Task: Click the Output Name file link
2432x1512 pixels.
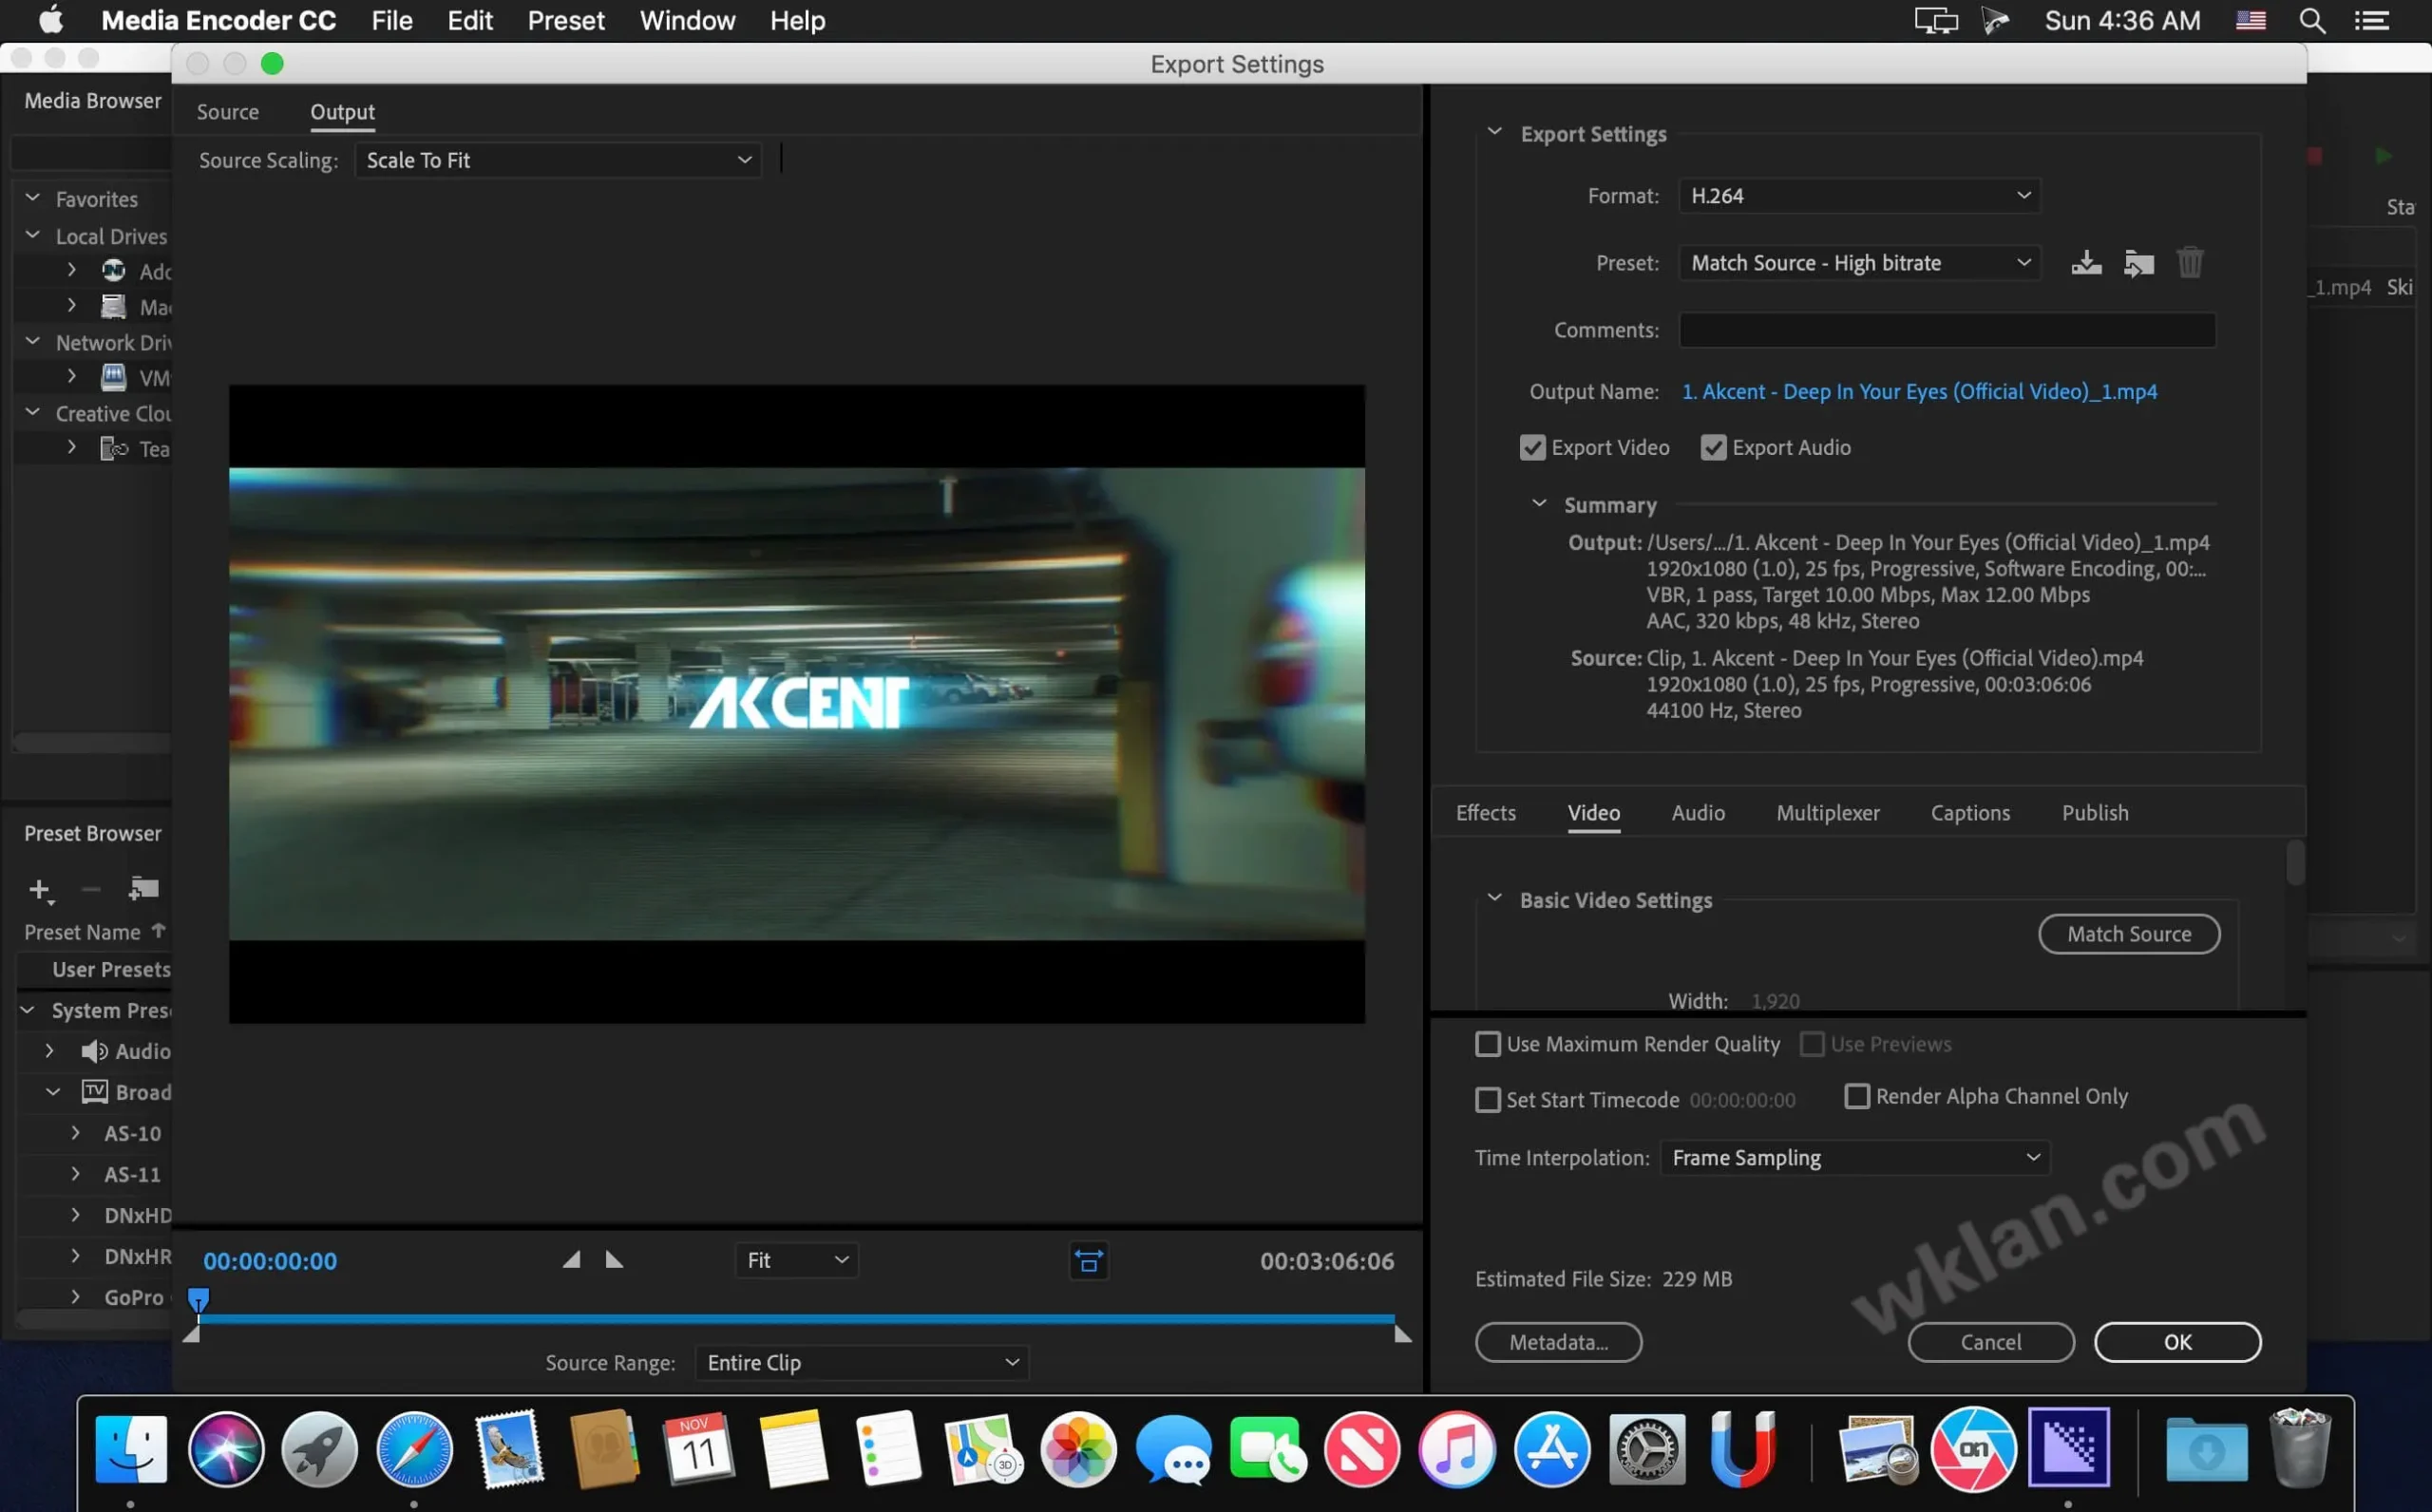Action: coord(1918,390)
